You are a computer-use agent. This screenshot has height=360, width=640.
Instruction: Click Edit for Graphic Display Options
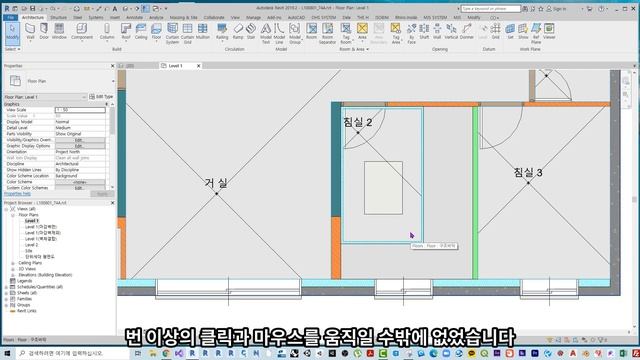(80, 146)
